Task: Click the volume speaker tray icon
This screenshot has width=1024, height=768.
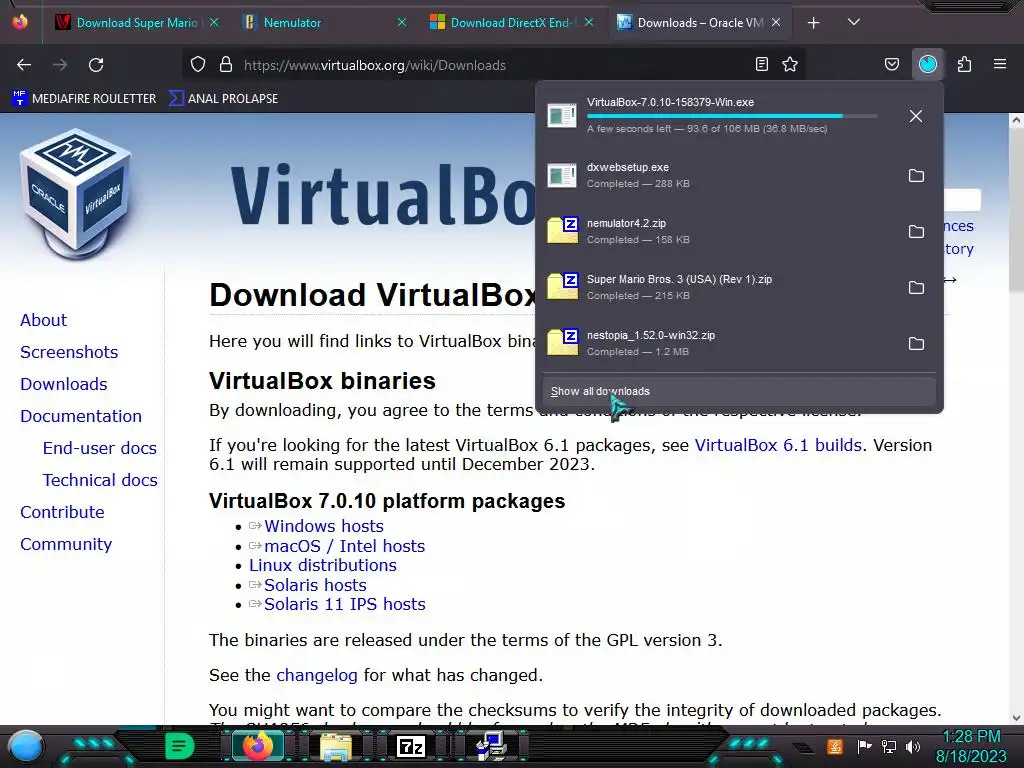Action: pyautogui.click(x=913, y=746)
